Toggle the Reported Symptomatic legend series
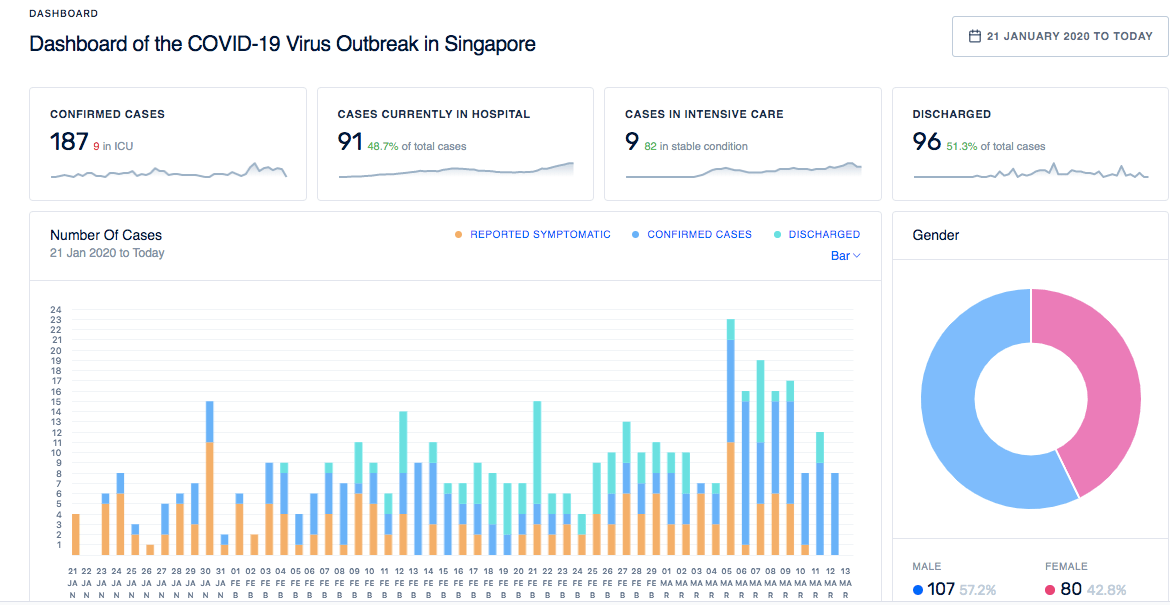The width and height of the screenshot is (1170, 605). (540, 234)
